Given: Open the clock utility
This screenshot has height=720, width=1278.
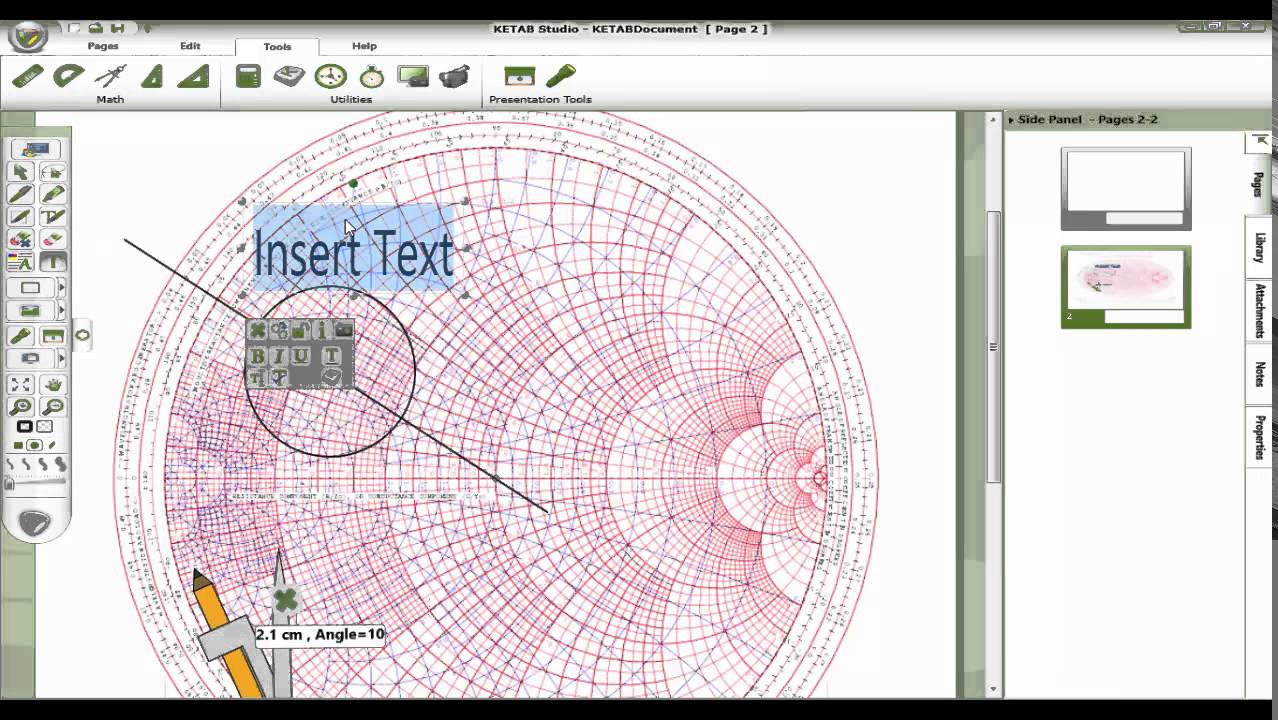Looking at the screenshot, I should pyautogui.click(x=330, y=76).
